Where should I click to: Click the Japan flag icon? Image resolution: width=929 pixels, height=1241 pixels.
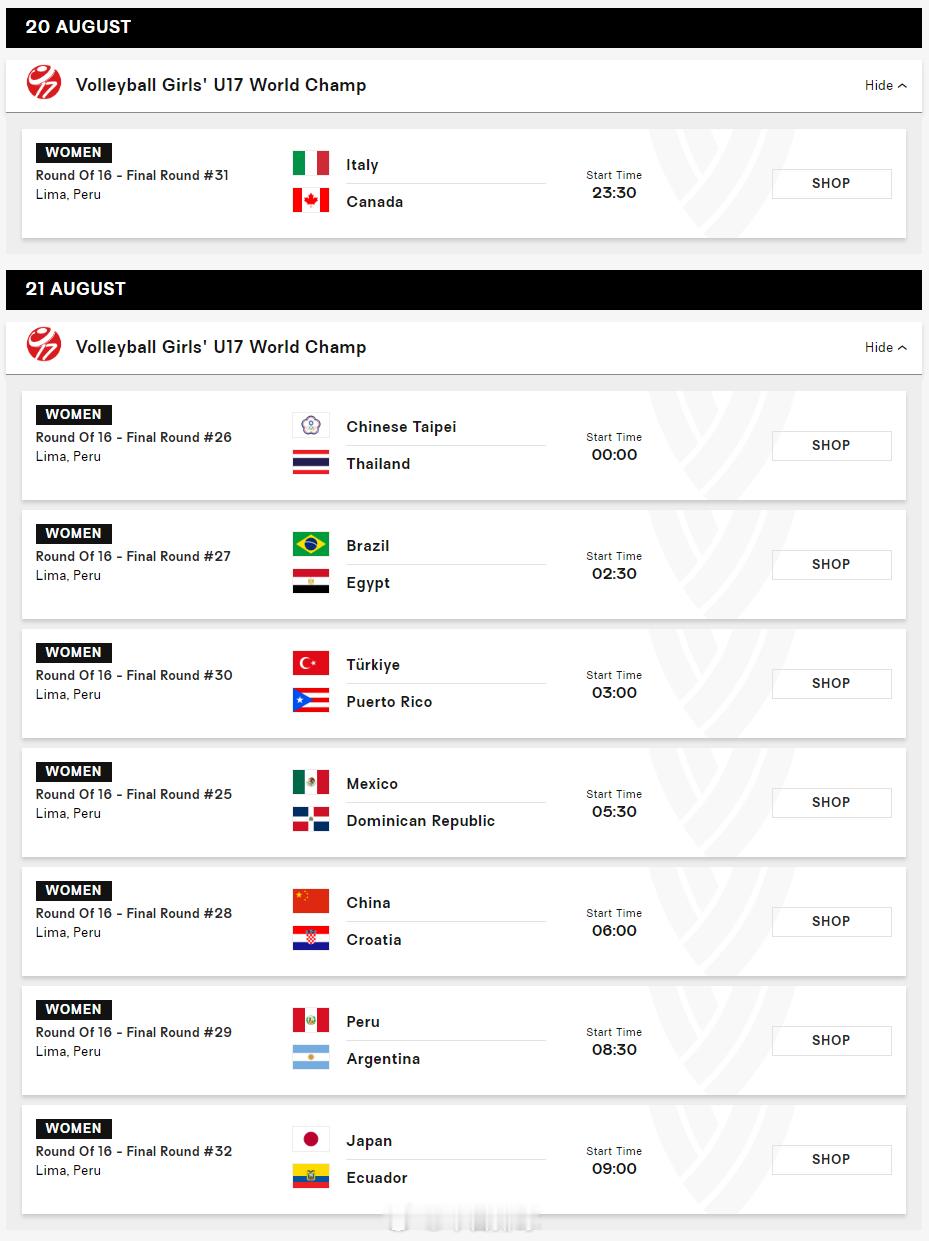coord(310,1139)
